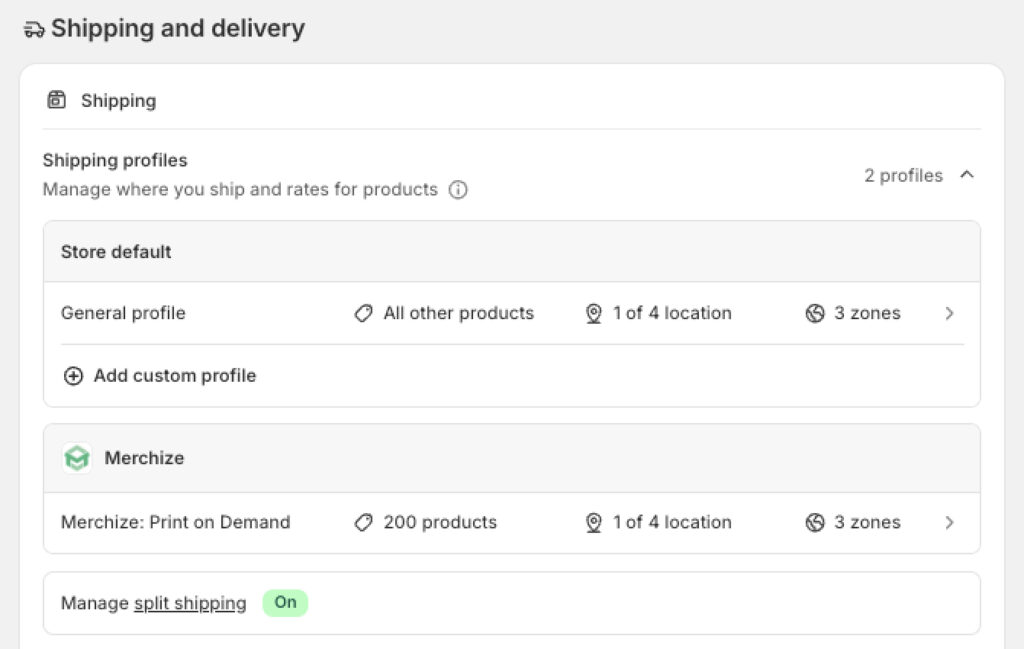1024x649 pixels.
Task: Click location pin icon in Merchize row
Action: (x=594, y=522)
